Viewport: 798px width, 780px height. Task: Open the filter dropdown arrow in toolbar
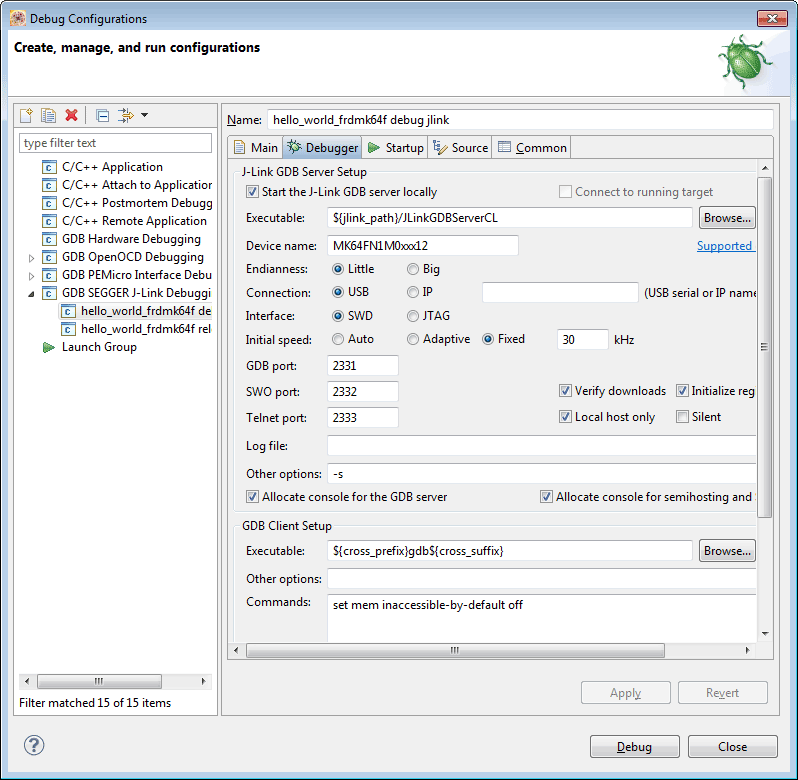click(144, 116)
